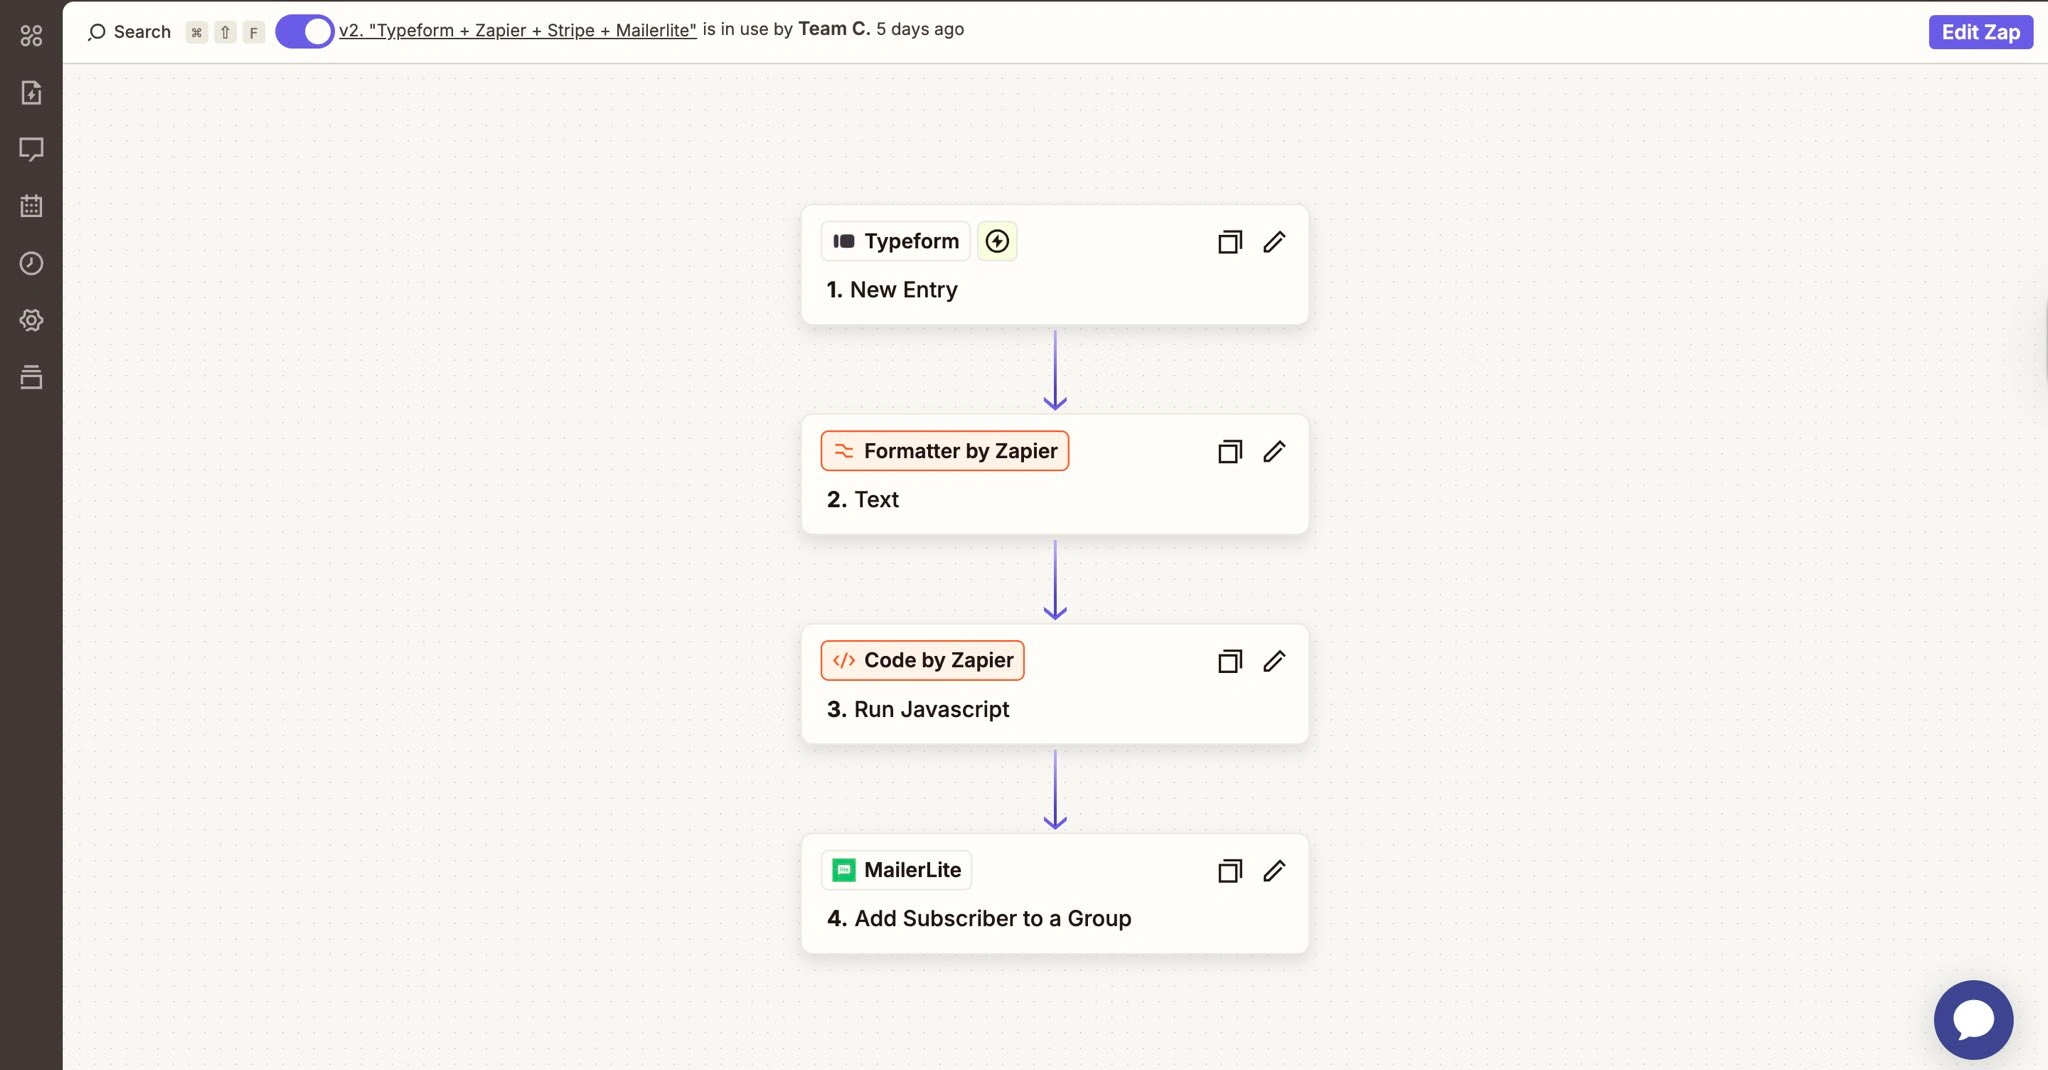
Task: Click the Edit Zap button
Action: click(1979, 31)
